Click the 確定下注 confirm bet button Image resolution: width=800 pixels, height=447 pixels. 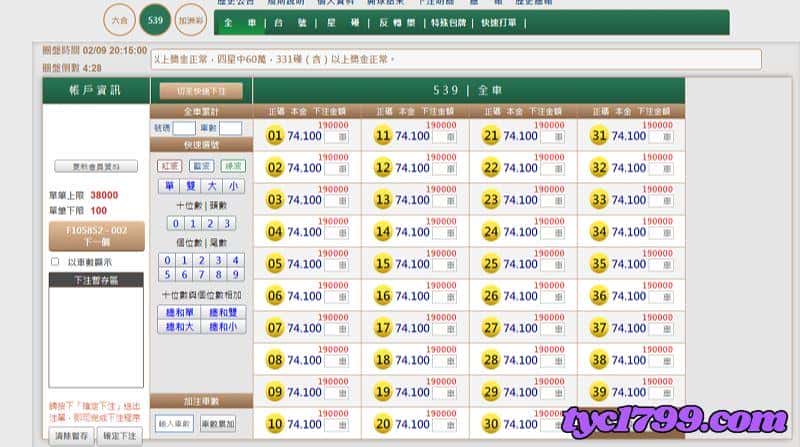pyautogui.click(x=119, y=436)
